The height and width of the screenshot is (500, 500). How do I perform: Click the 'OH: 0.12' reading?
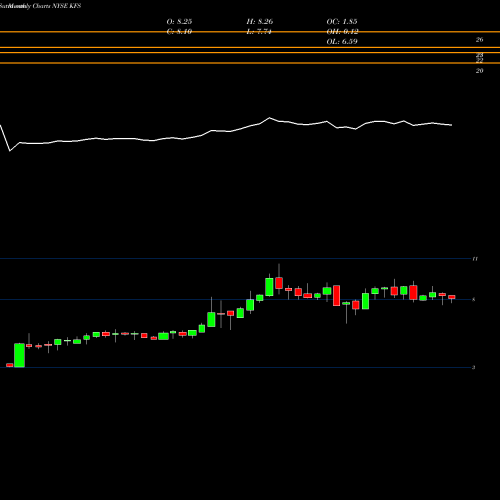pos(342,32)
